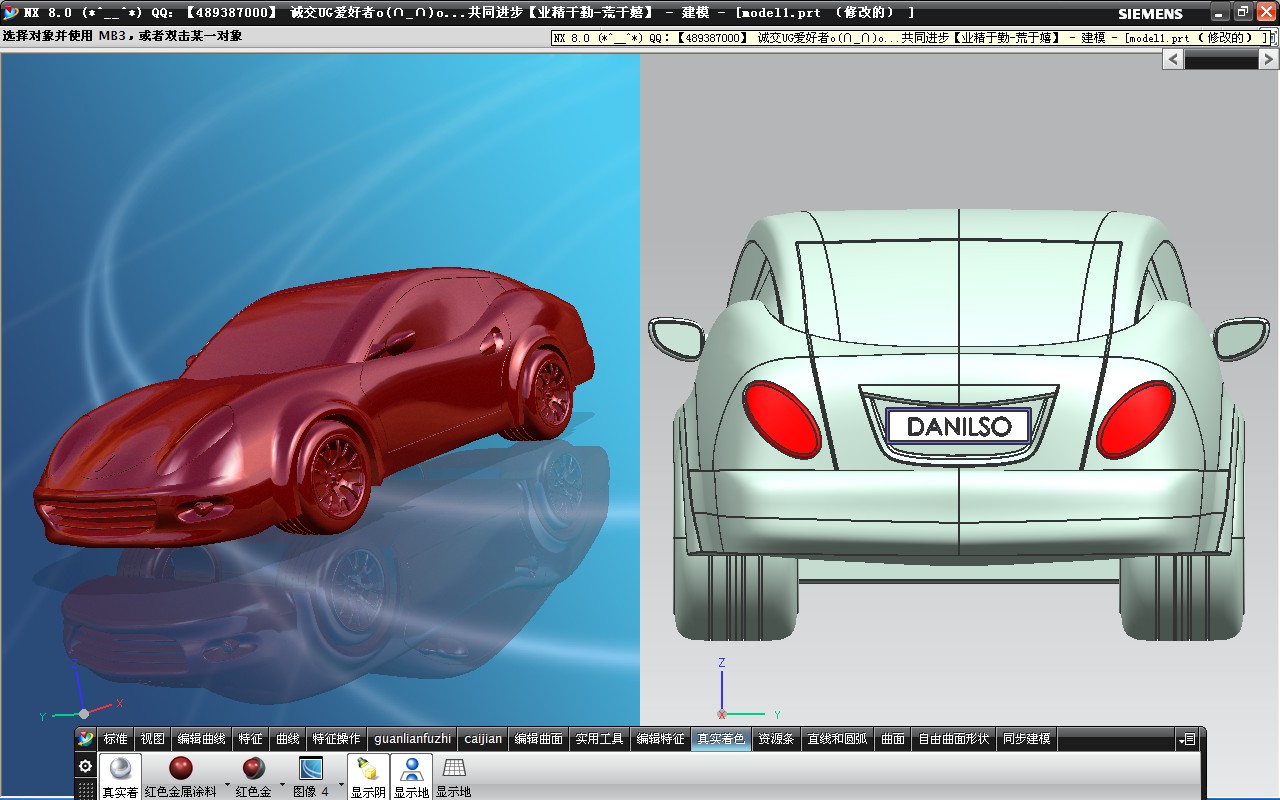Image resolution: width=1280 pixels, height=800 pixels.
Task: Open toolbar options menu at tab bar end
Action: coord(1187,739)
